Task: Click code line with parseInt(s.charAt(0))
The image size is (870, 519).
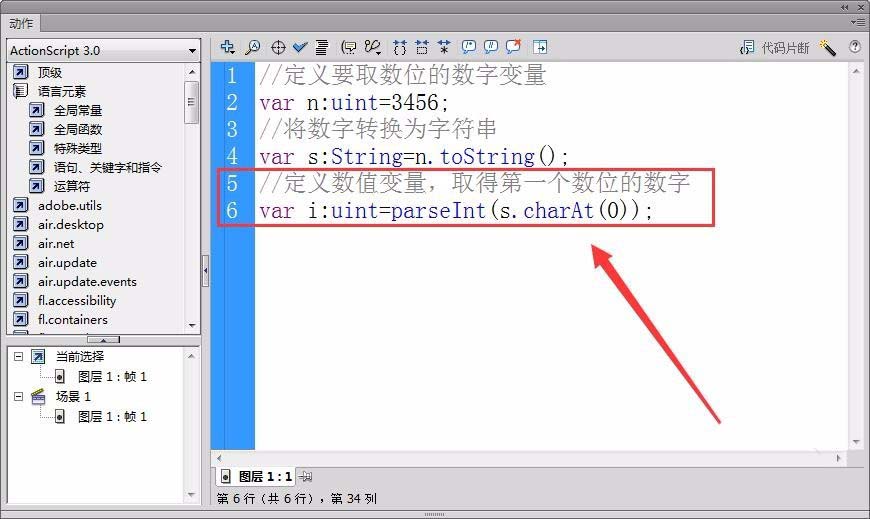Action: click(x=456, y=211)
